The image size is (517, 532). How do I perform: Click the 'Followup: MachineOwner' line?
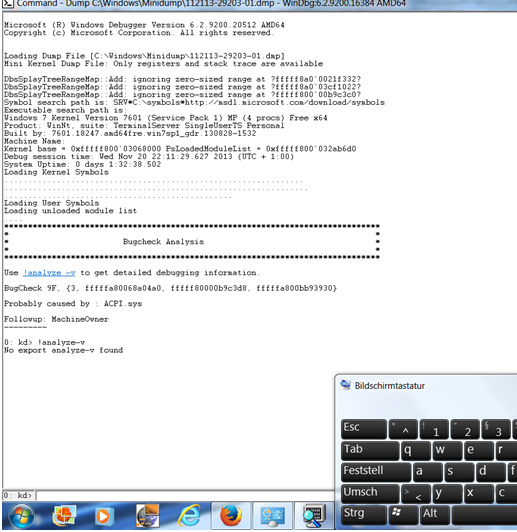[x=56, y=319]
